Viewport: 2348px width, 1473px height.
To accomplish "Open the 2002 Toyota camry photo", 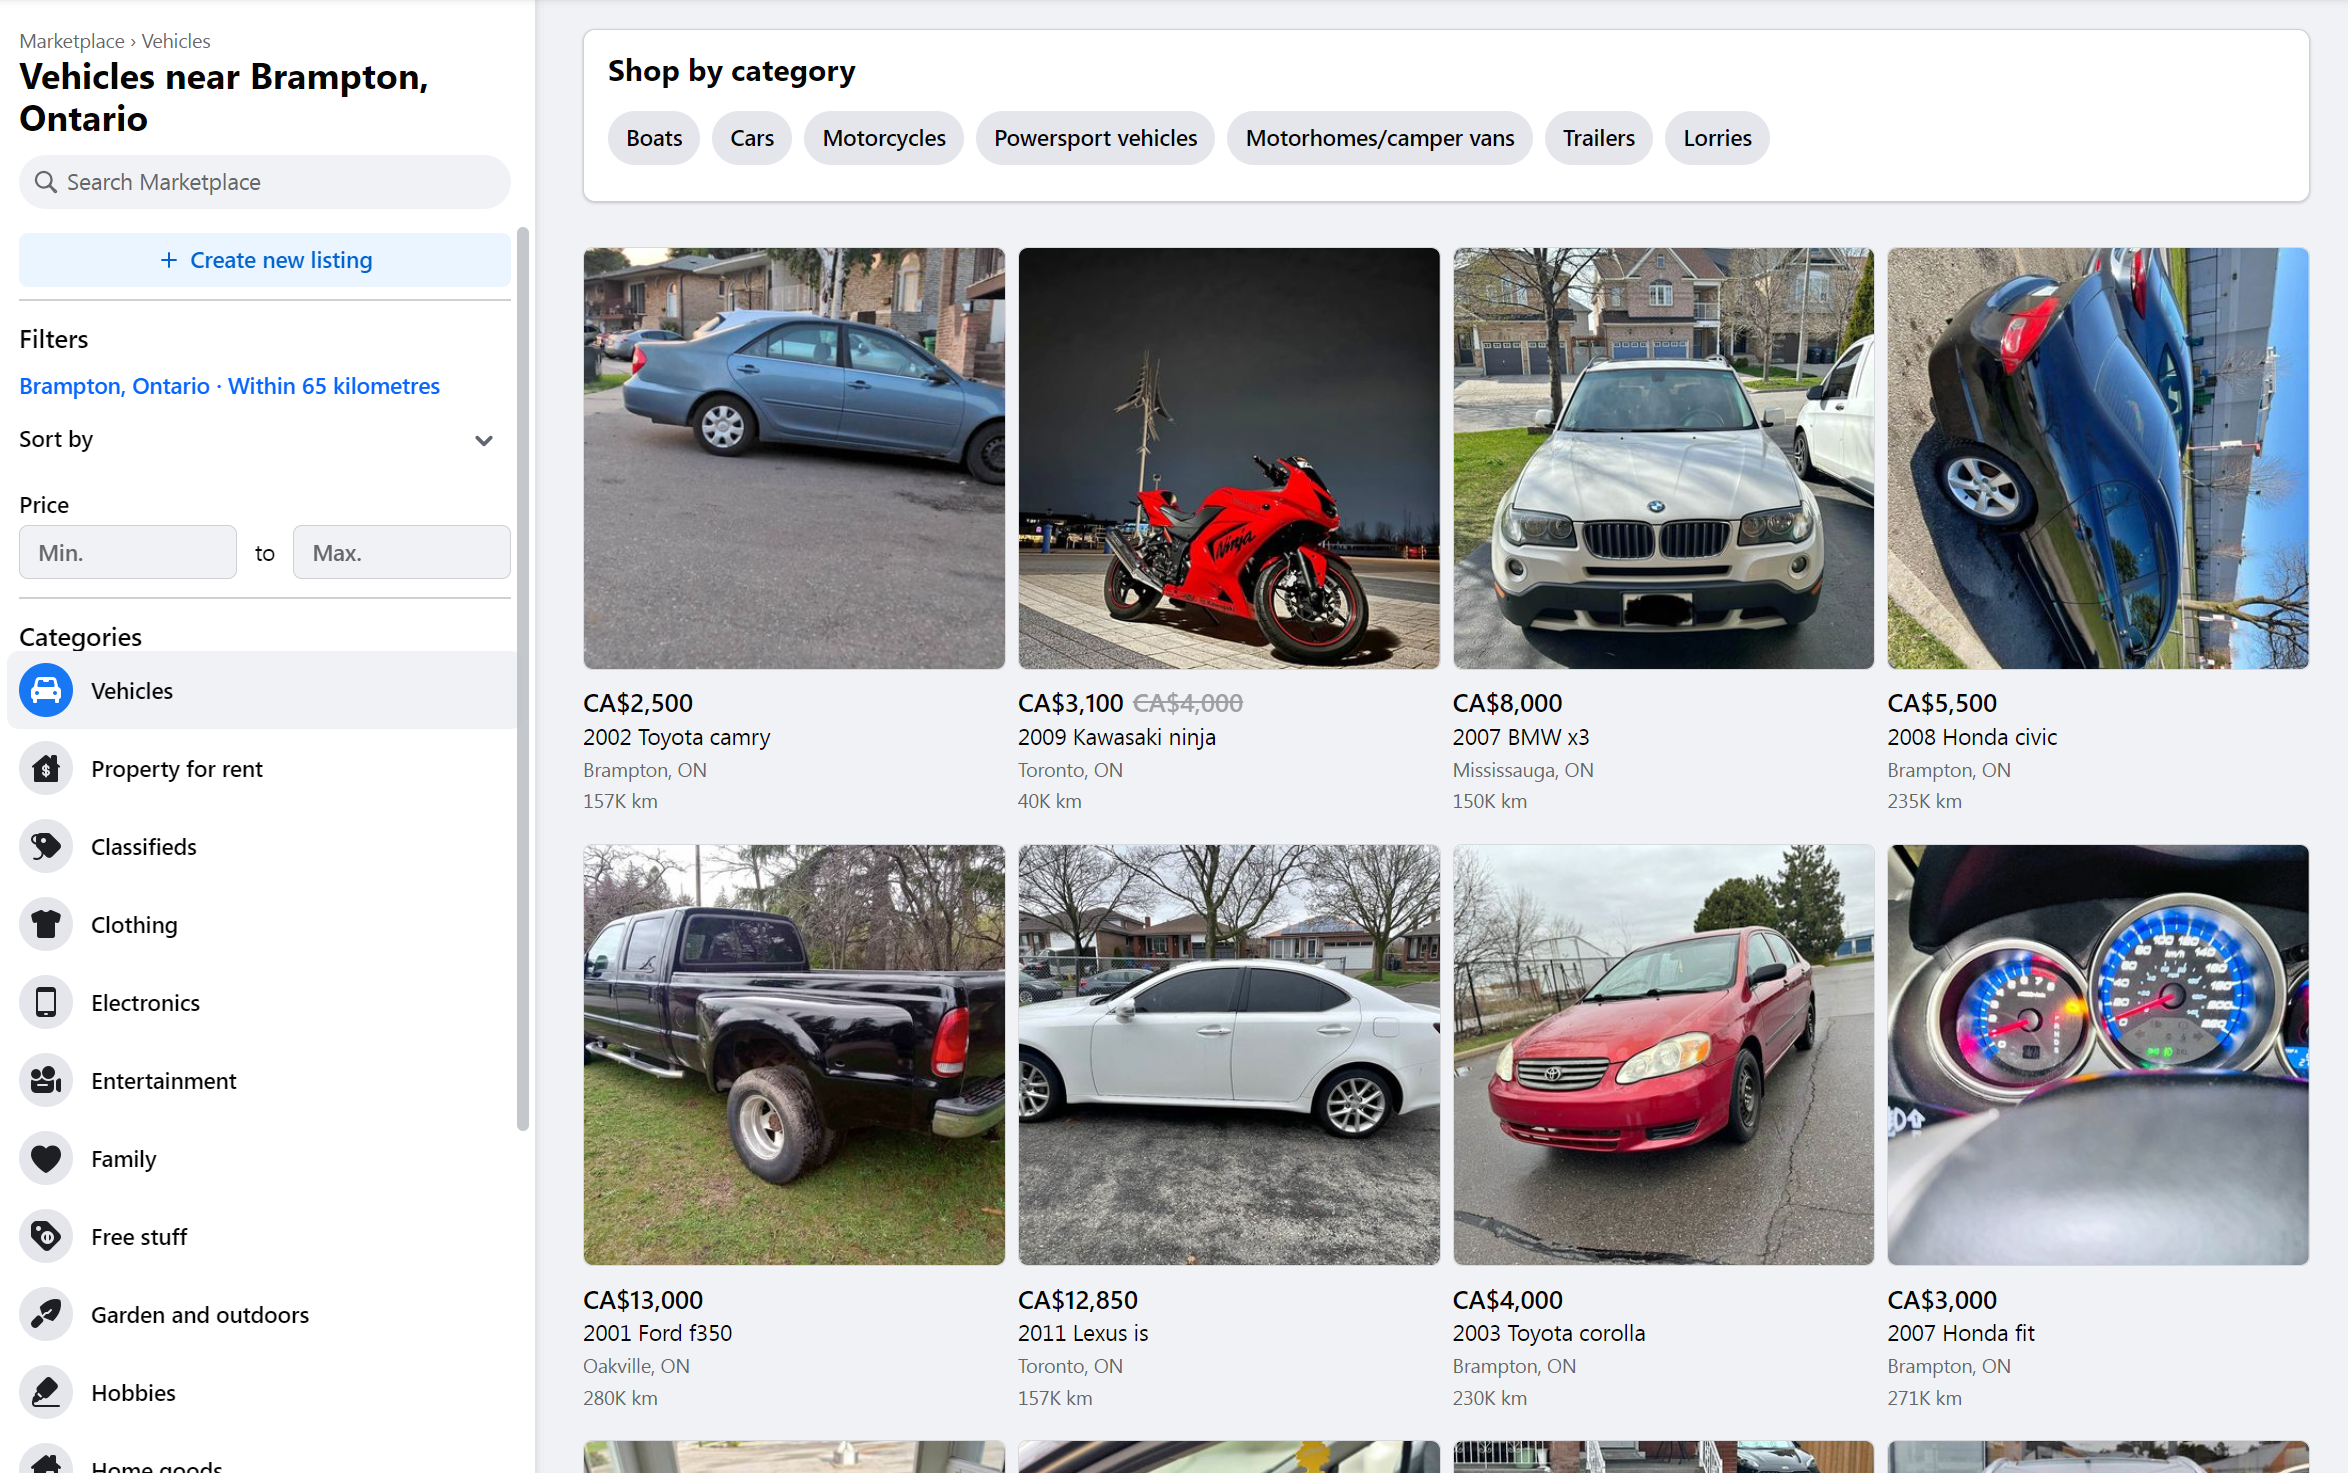I will click(x=794, y=458).
